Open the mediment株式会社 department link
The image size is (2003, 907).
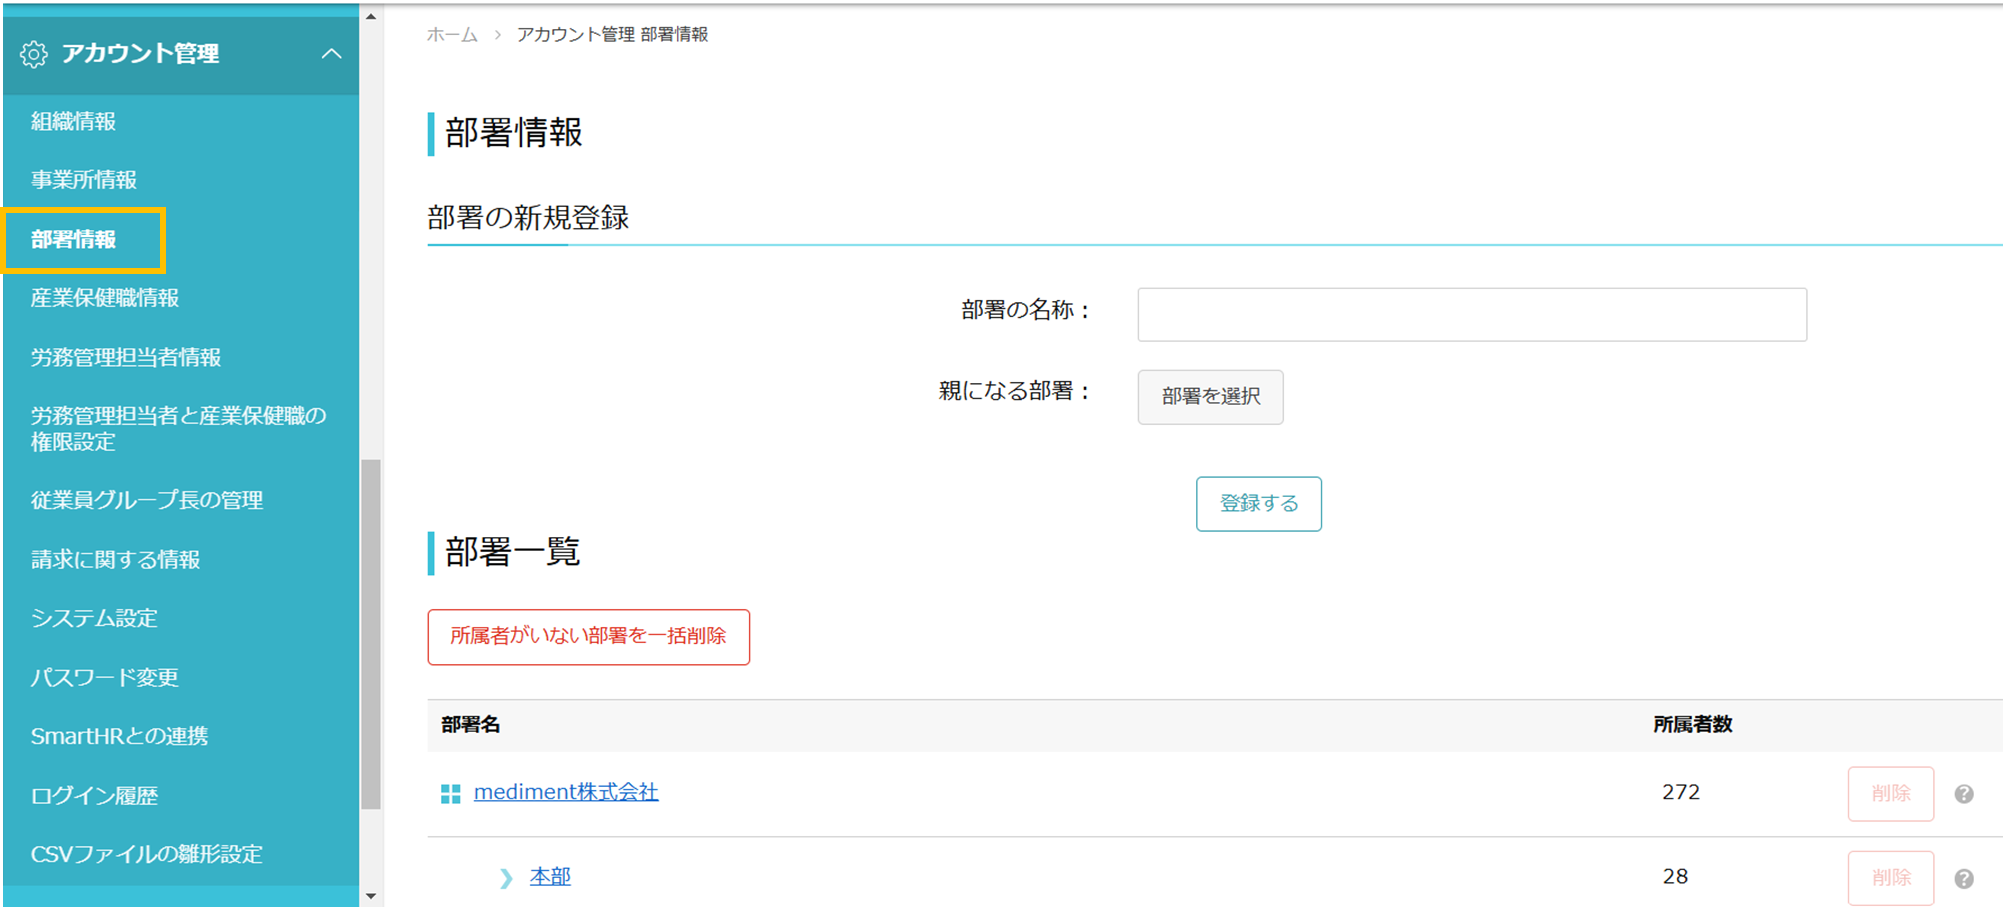point(566,792)
